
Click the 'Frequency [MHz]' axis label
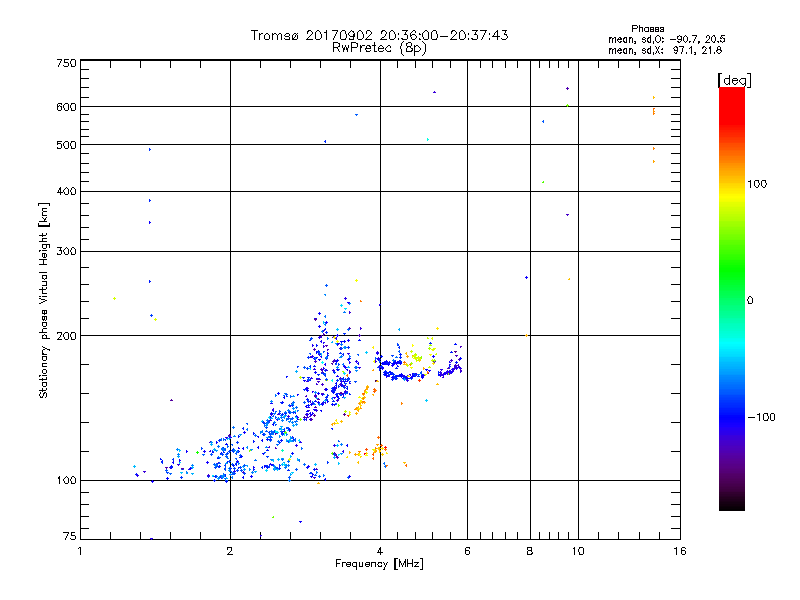click(379, 564)
